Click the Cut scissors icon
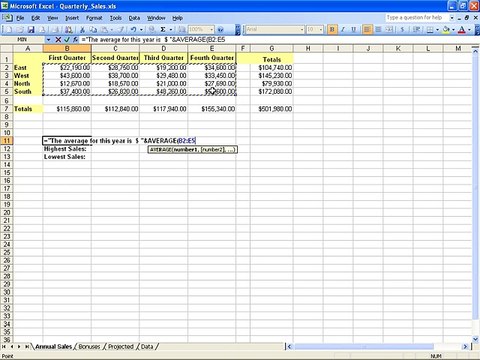The image size is (480, 360). 82,30
